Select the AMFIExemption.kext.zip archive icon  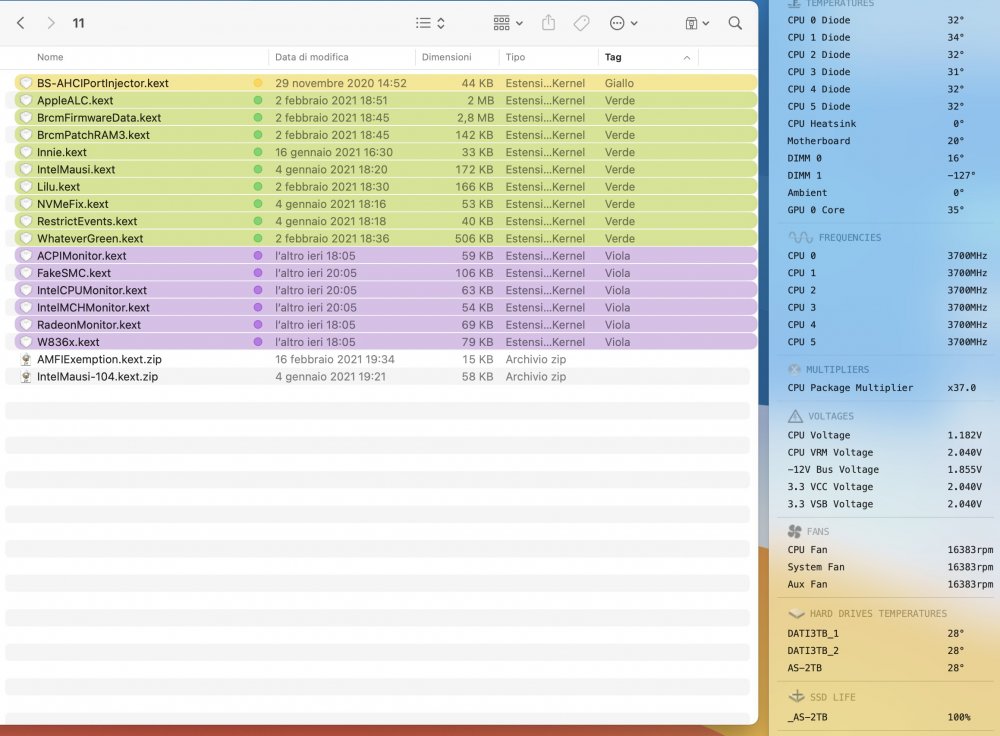(26, 360)
